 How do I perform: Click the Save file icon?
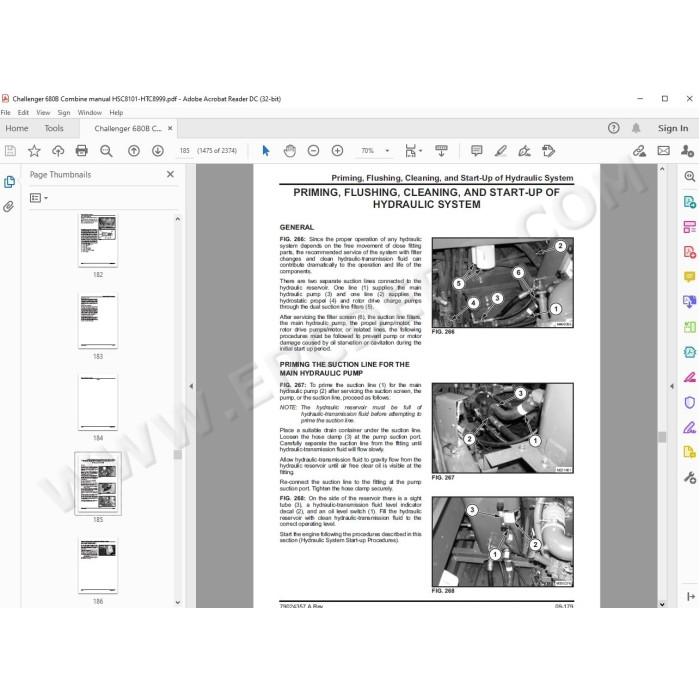coord(10,151)
